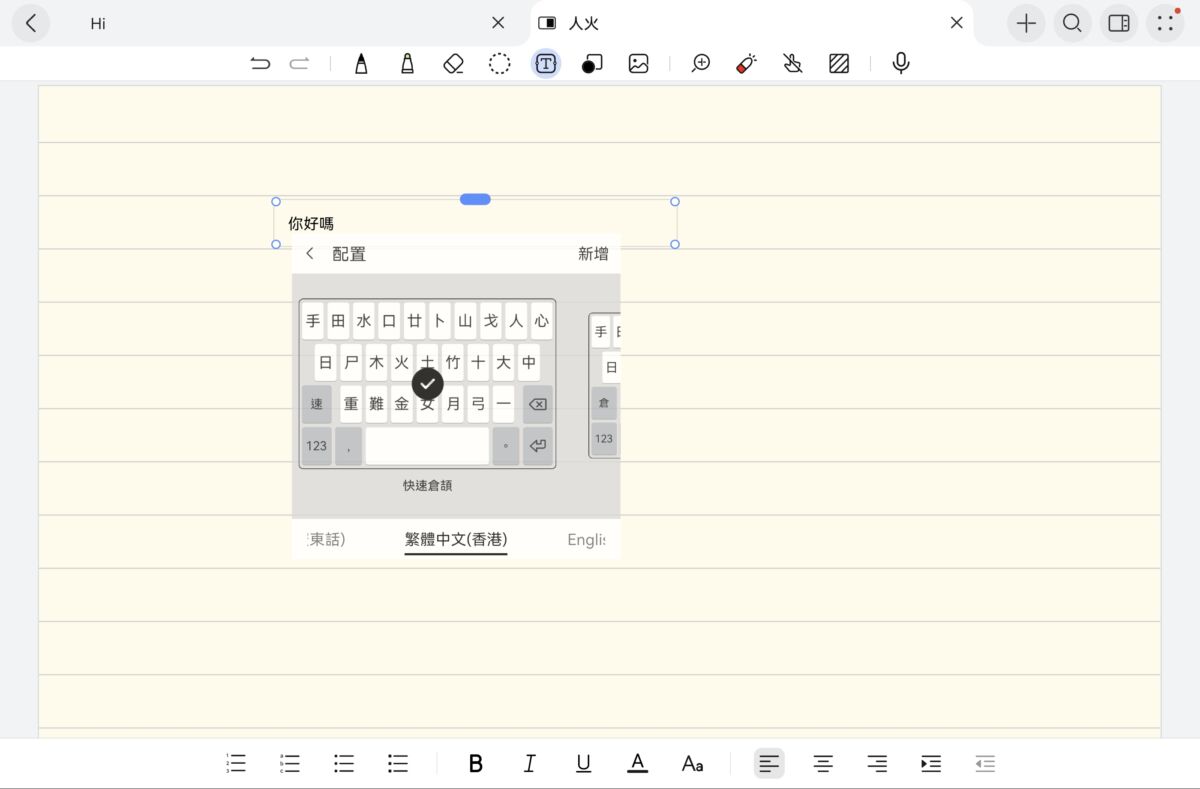Open the paper template pattern tool

(x=838, y=62)
